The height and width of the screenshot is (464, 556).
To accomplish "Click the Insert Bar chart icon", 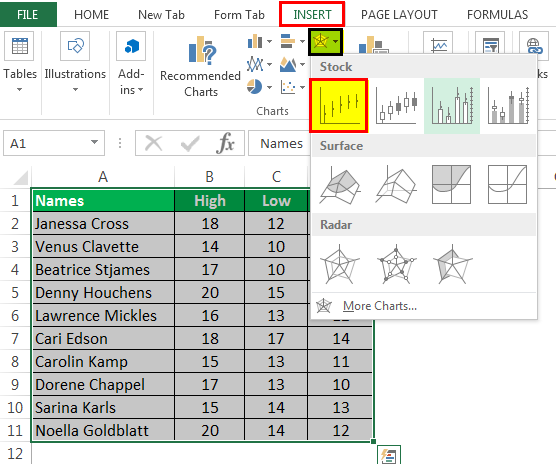I will (288, 41).
